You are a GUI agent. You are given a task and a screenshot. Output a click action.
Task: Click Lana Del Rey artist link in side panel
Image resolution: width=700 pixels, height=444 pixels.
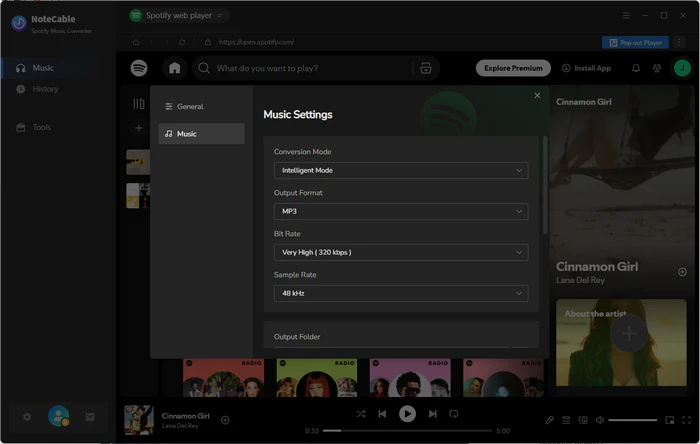580,280
